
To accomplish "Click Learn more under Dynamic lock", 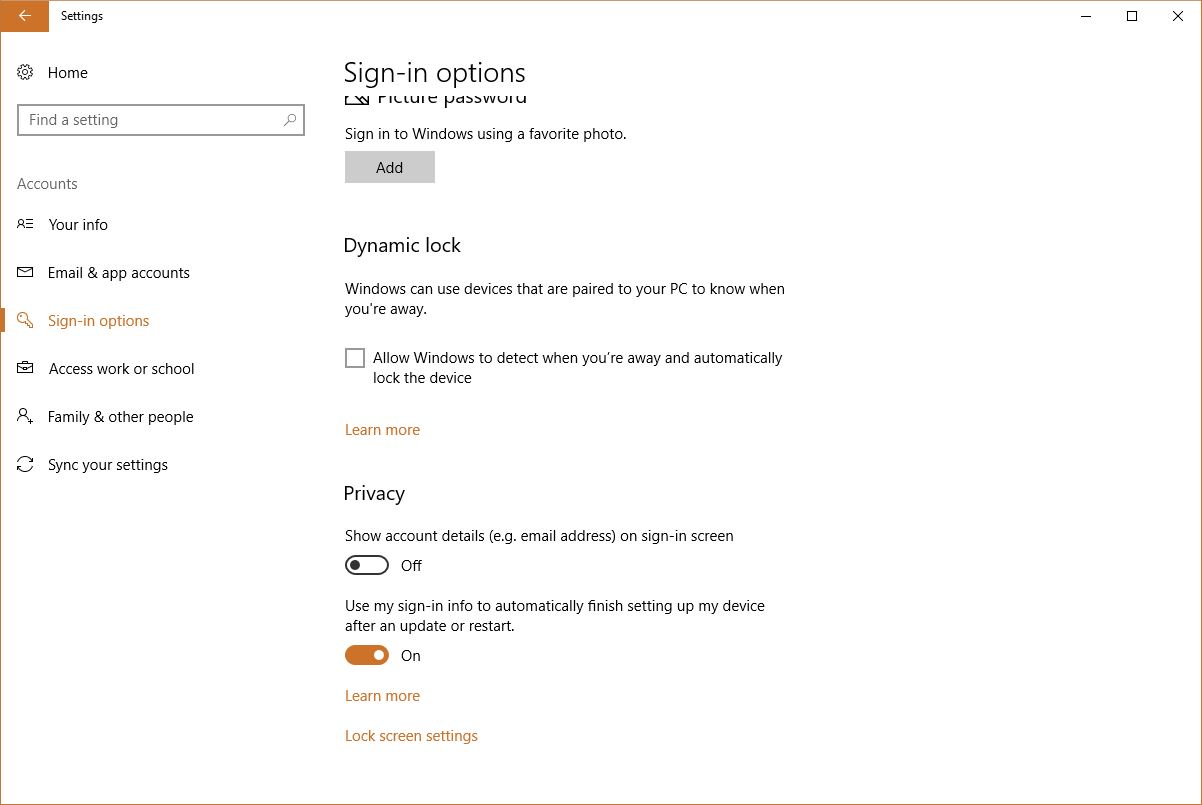I will (x=382, y=429).
